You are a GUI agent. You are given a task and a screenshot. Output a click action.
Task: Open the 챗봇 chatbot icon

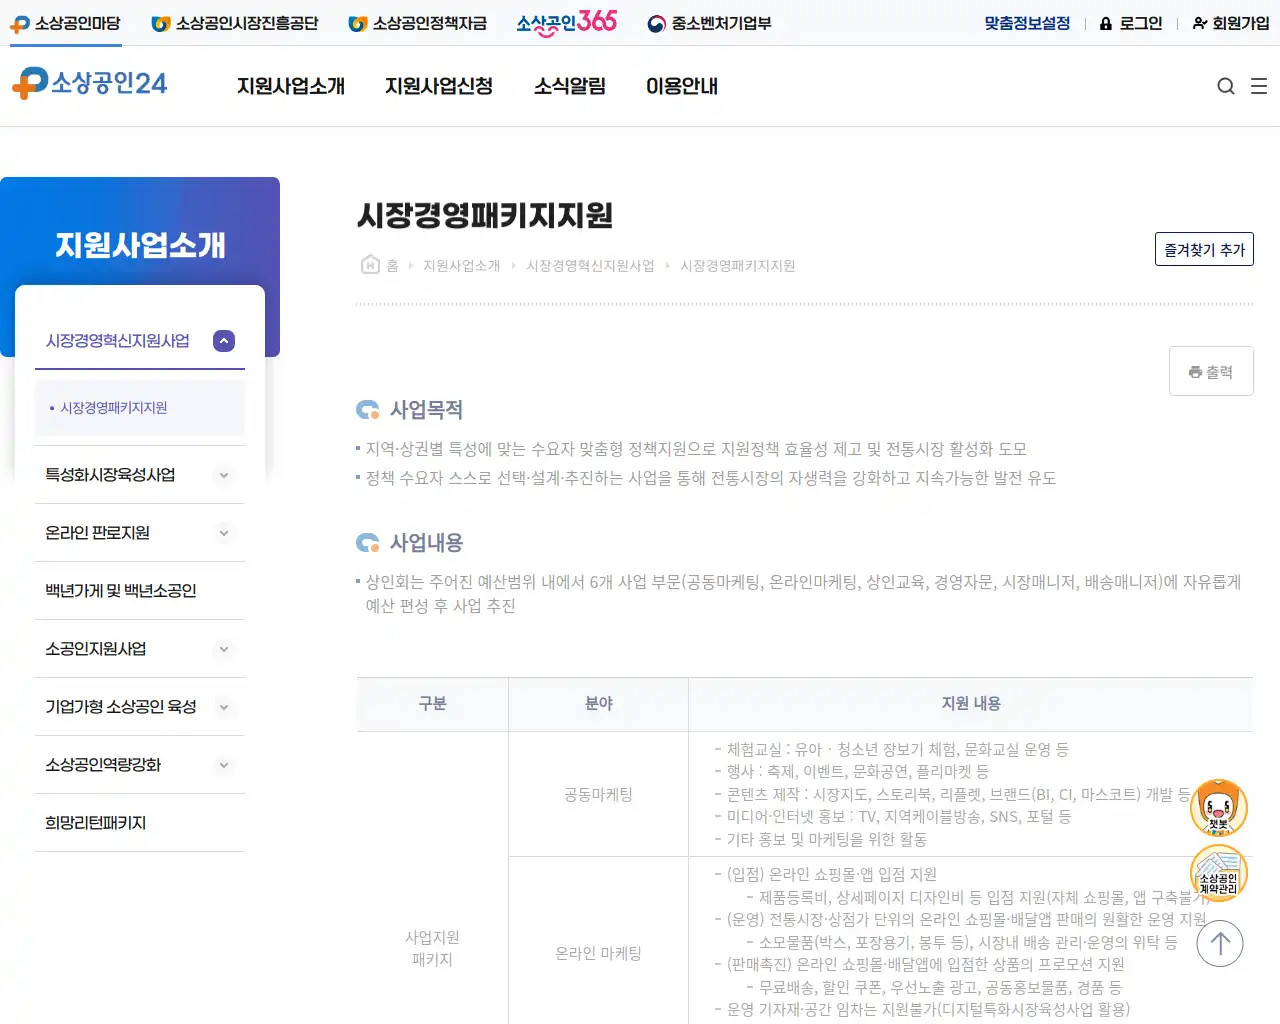[1218, 807]
